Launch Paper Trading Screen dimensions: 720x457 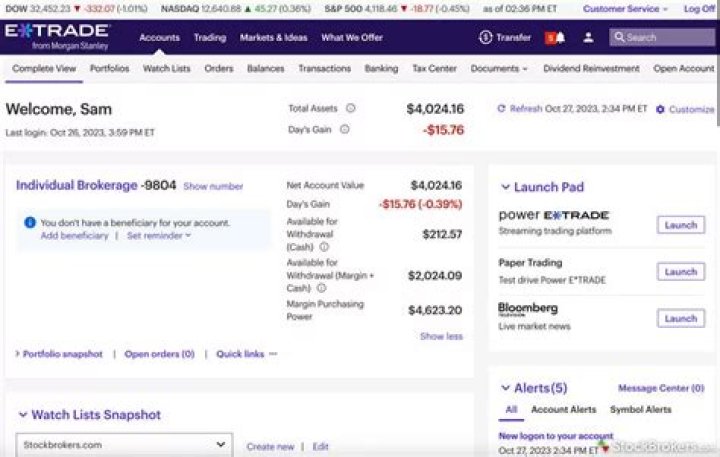click(681, 272)
